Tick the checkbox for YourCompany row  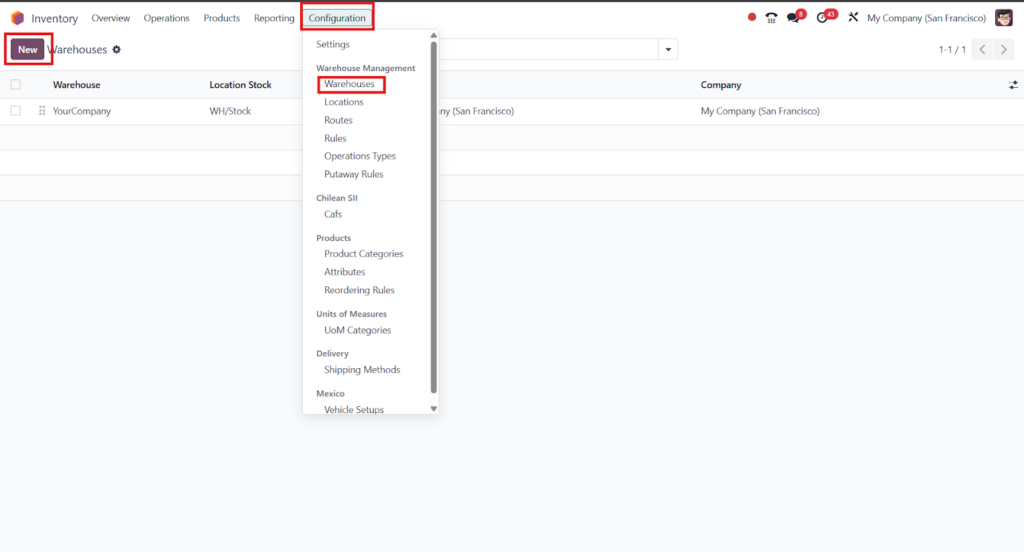[x=16, y=111]
